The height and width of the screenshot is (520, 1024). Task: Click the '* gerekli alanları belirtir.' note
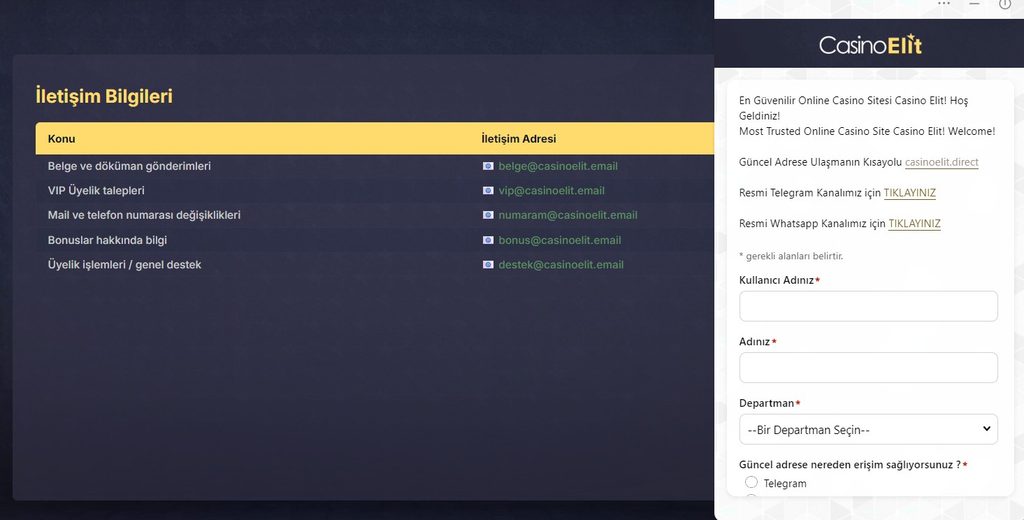tap(791, 256)
